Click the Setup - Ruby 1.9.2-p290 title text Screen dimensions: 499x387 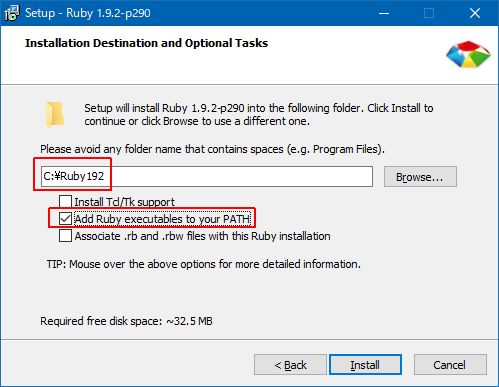[88, 13]
